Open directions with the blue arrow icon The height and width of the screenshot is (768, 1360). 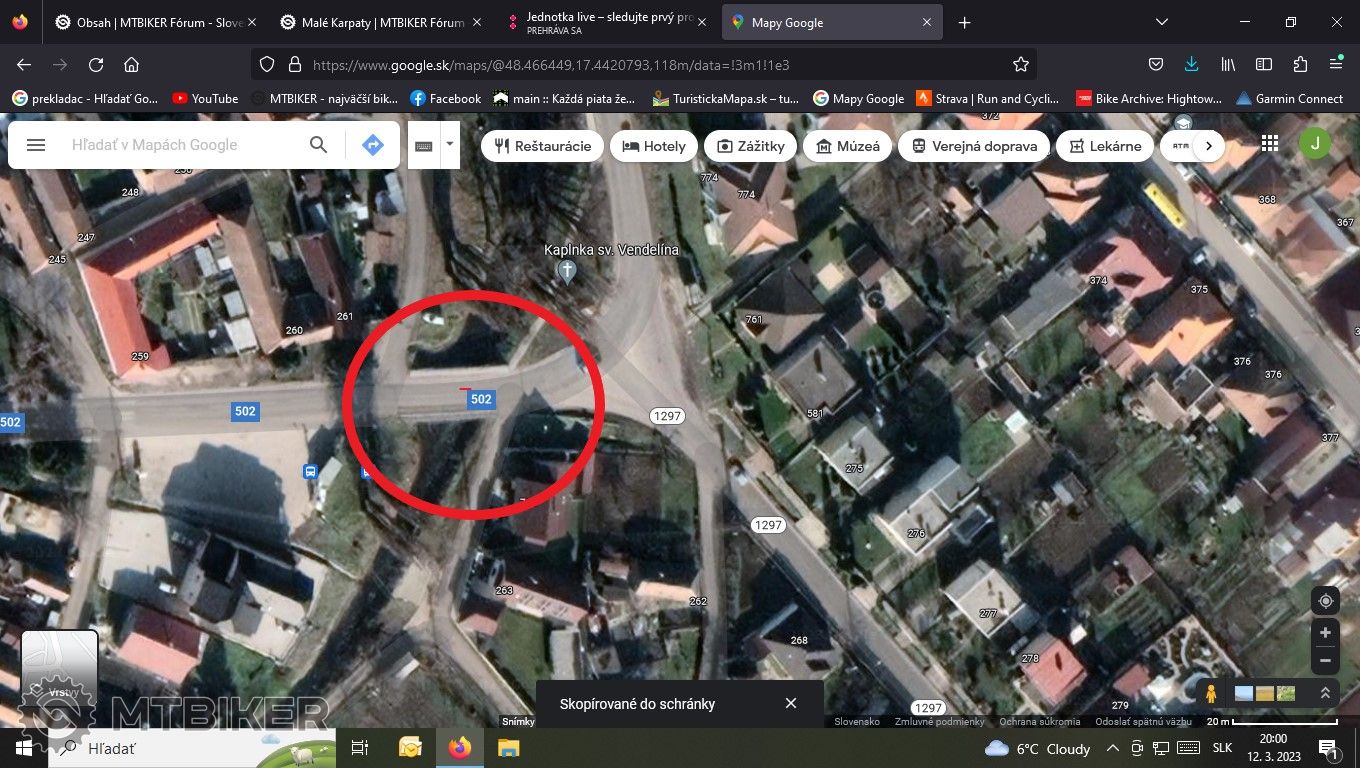pyautogui.click(x=372, y=145)
